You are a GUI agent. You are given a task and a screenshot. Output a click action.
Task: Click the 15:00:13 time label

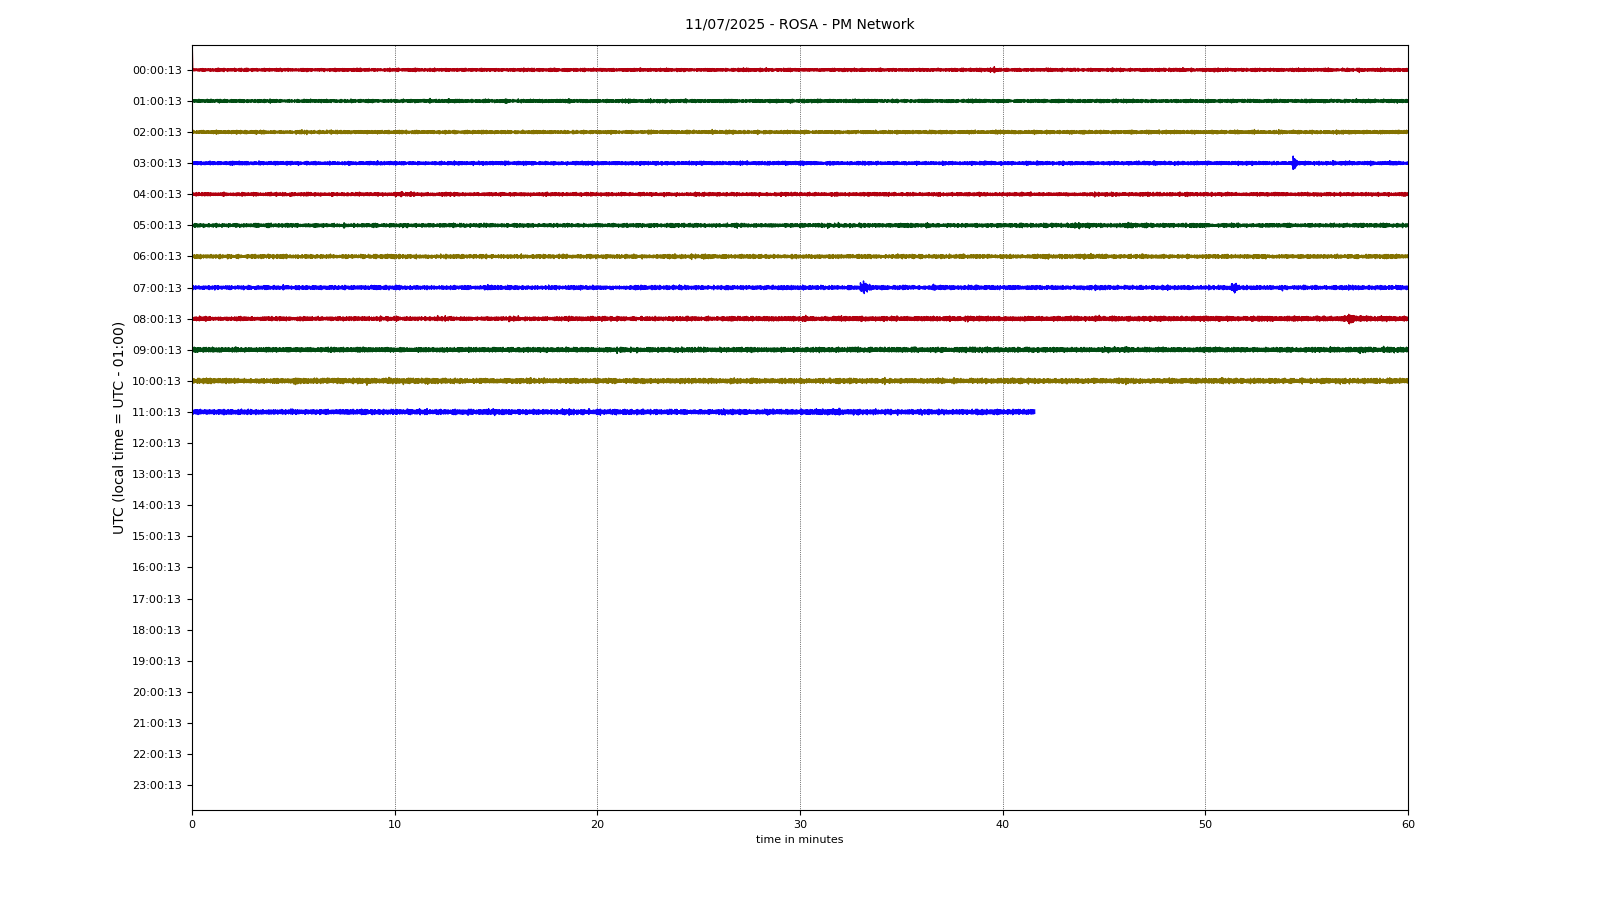pyautogui.click(x=157, y=536)
